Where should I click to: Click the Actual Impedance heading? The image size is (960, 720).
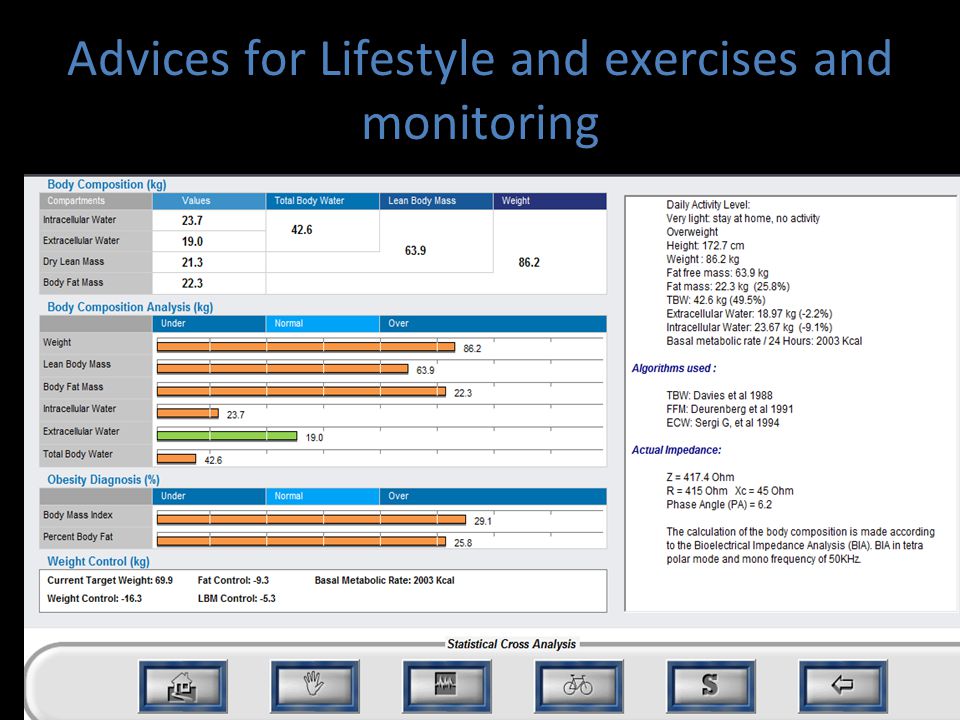(676, 450)
